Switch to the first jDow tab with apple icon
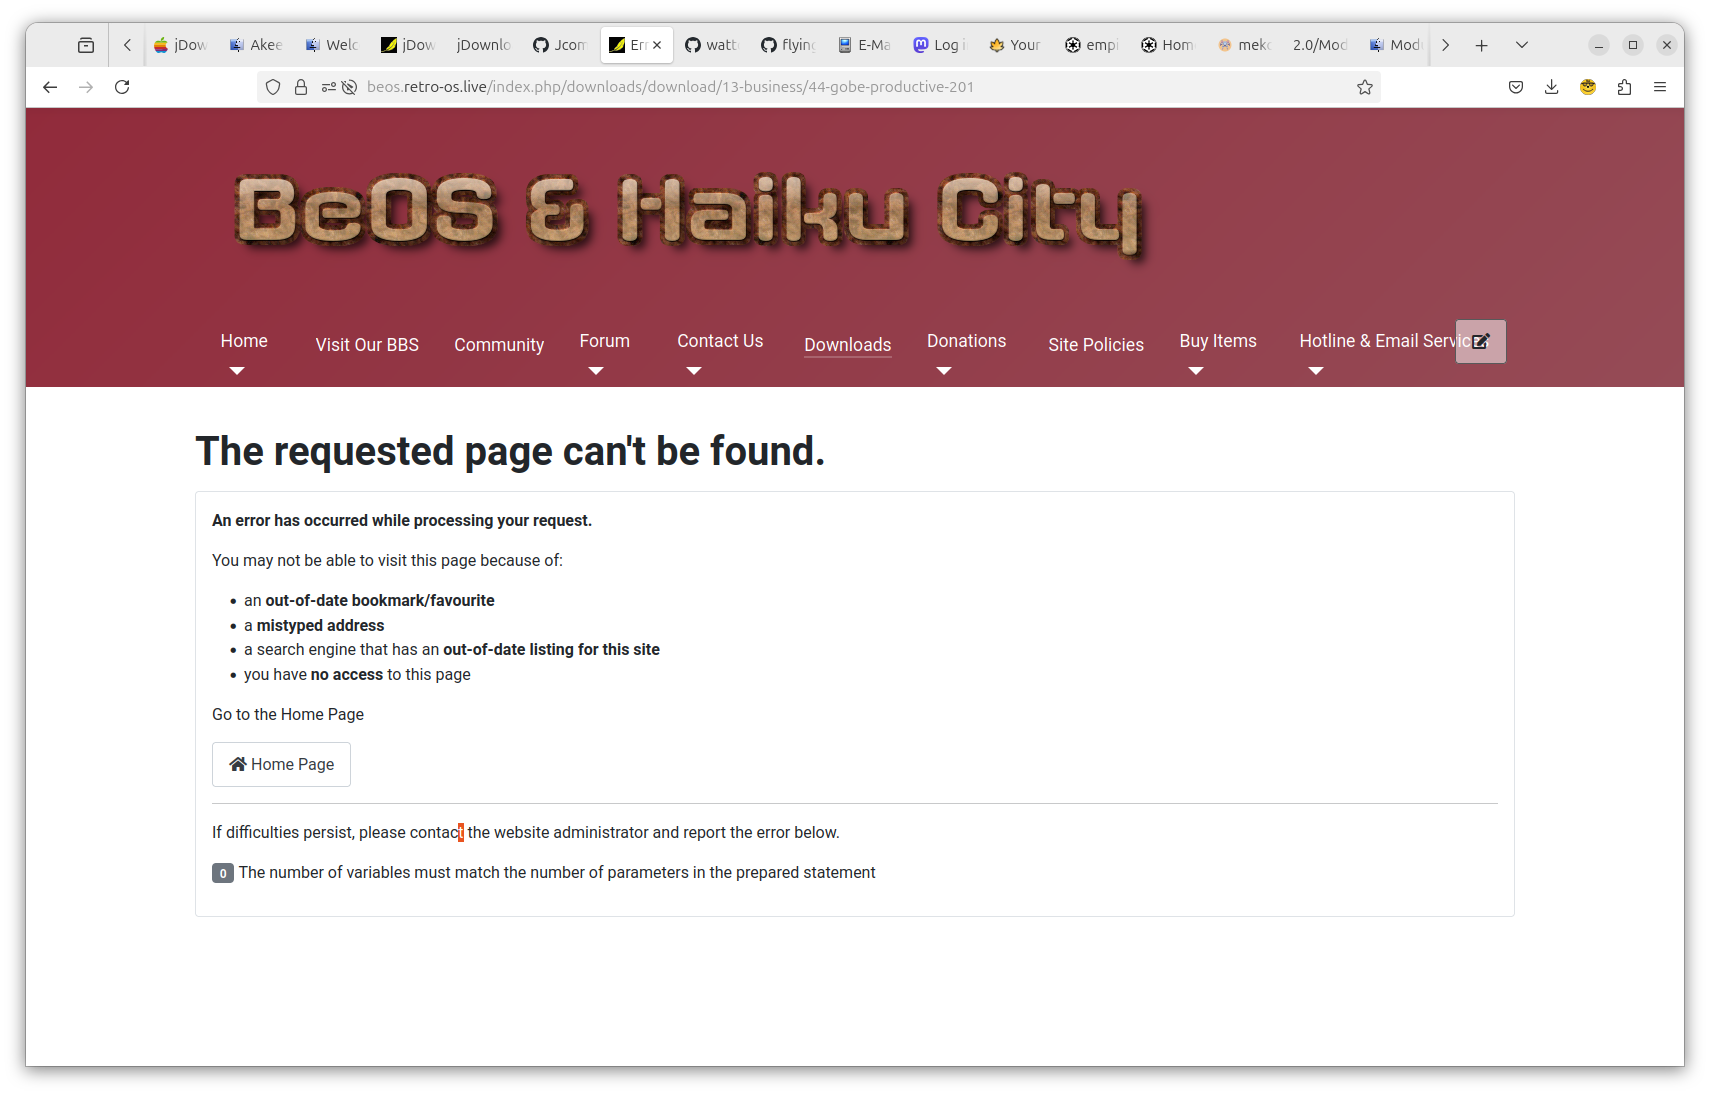 [180, 45]
